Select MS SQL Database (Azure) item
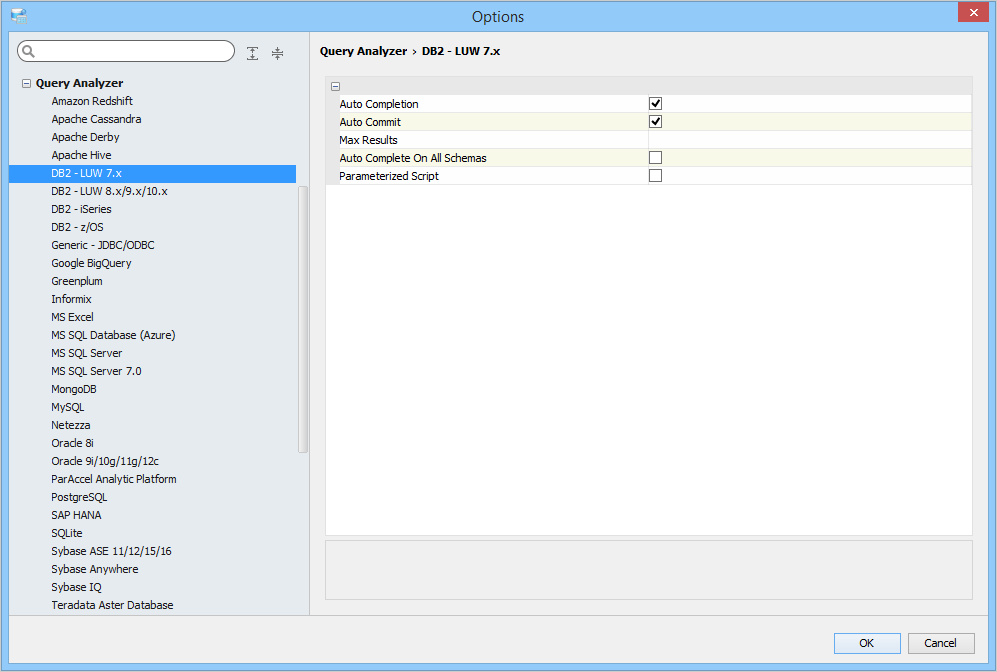 point(113,335)
